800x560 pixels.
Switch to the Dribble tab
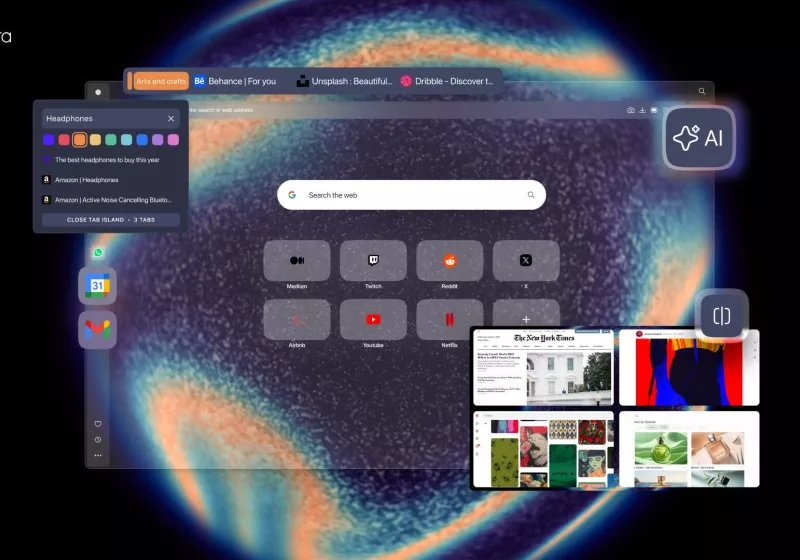447,81
